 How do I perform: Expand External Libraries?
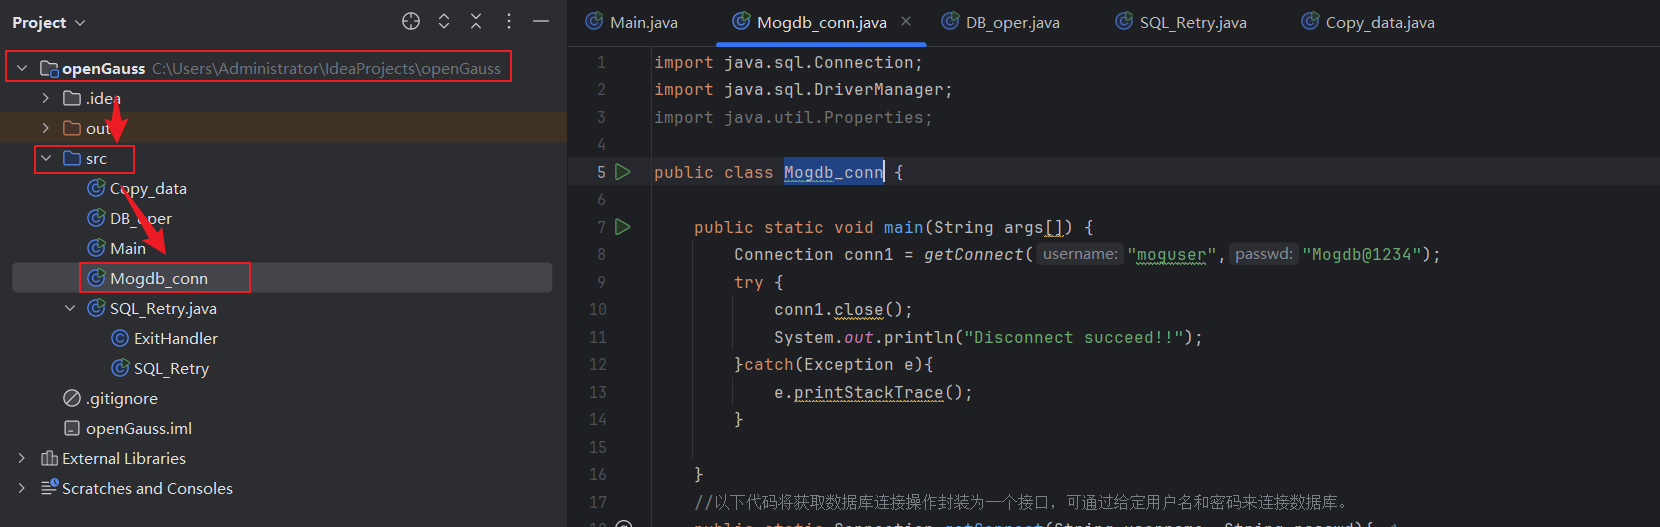(22, 458)
